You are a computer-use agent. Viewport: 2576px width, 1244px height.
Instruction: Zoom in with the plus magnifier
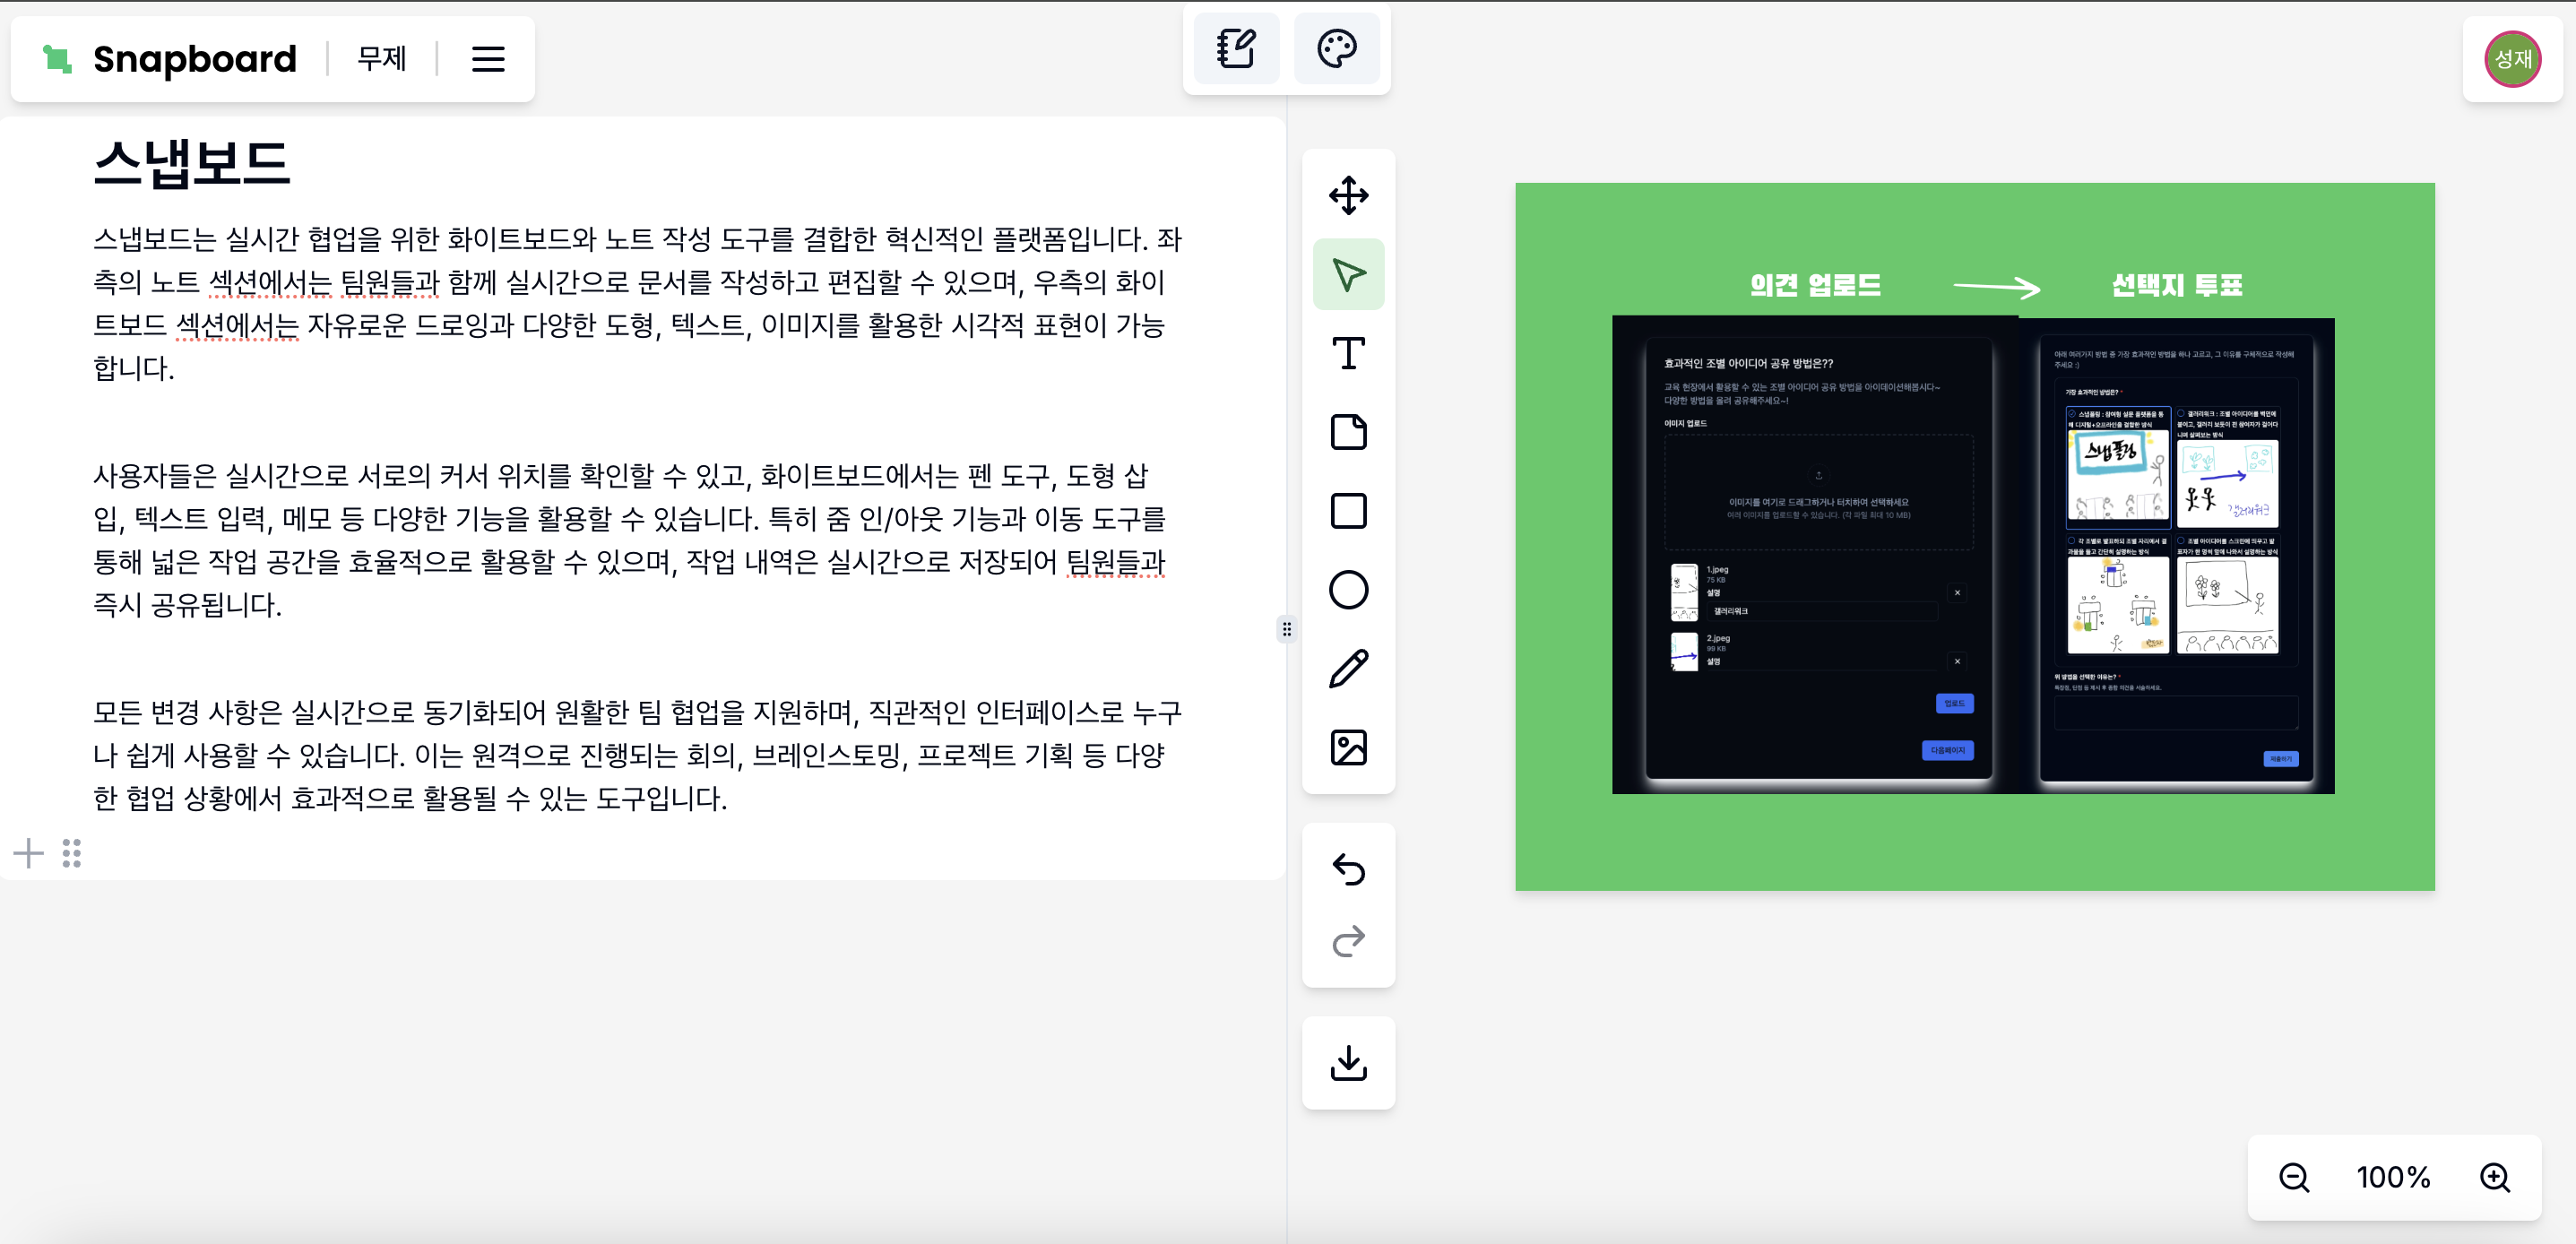tap(2495, 1177)
